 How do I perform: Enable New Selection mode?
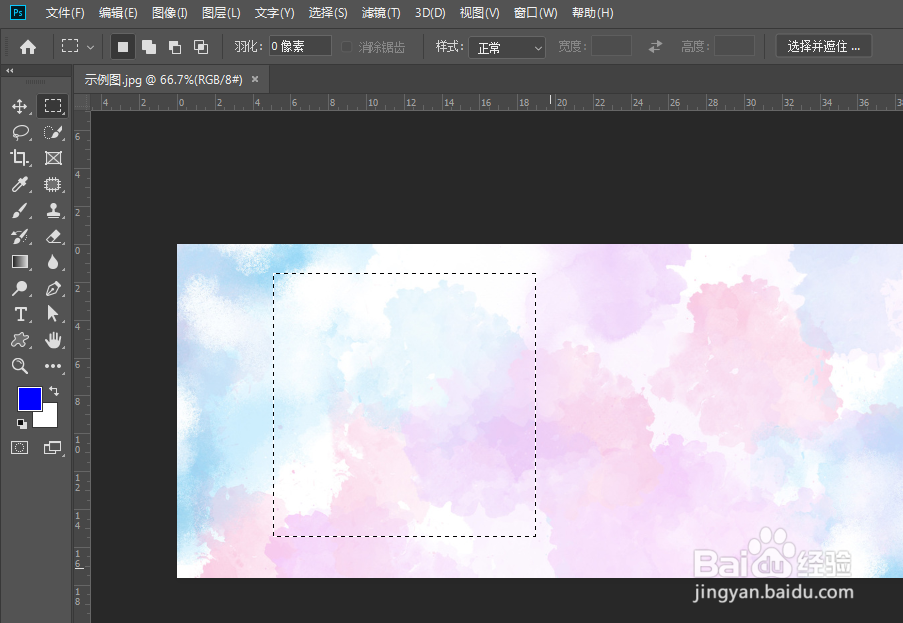(123, 47)
